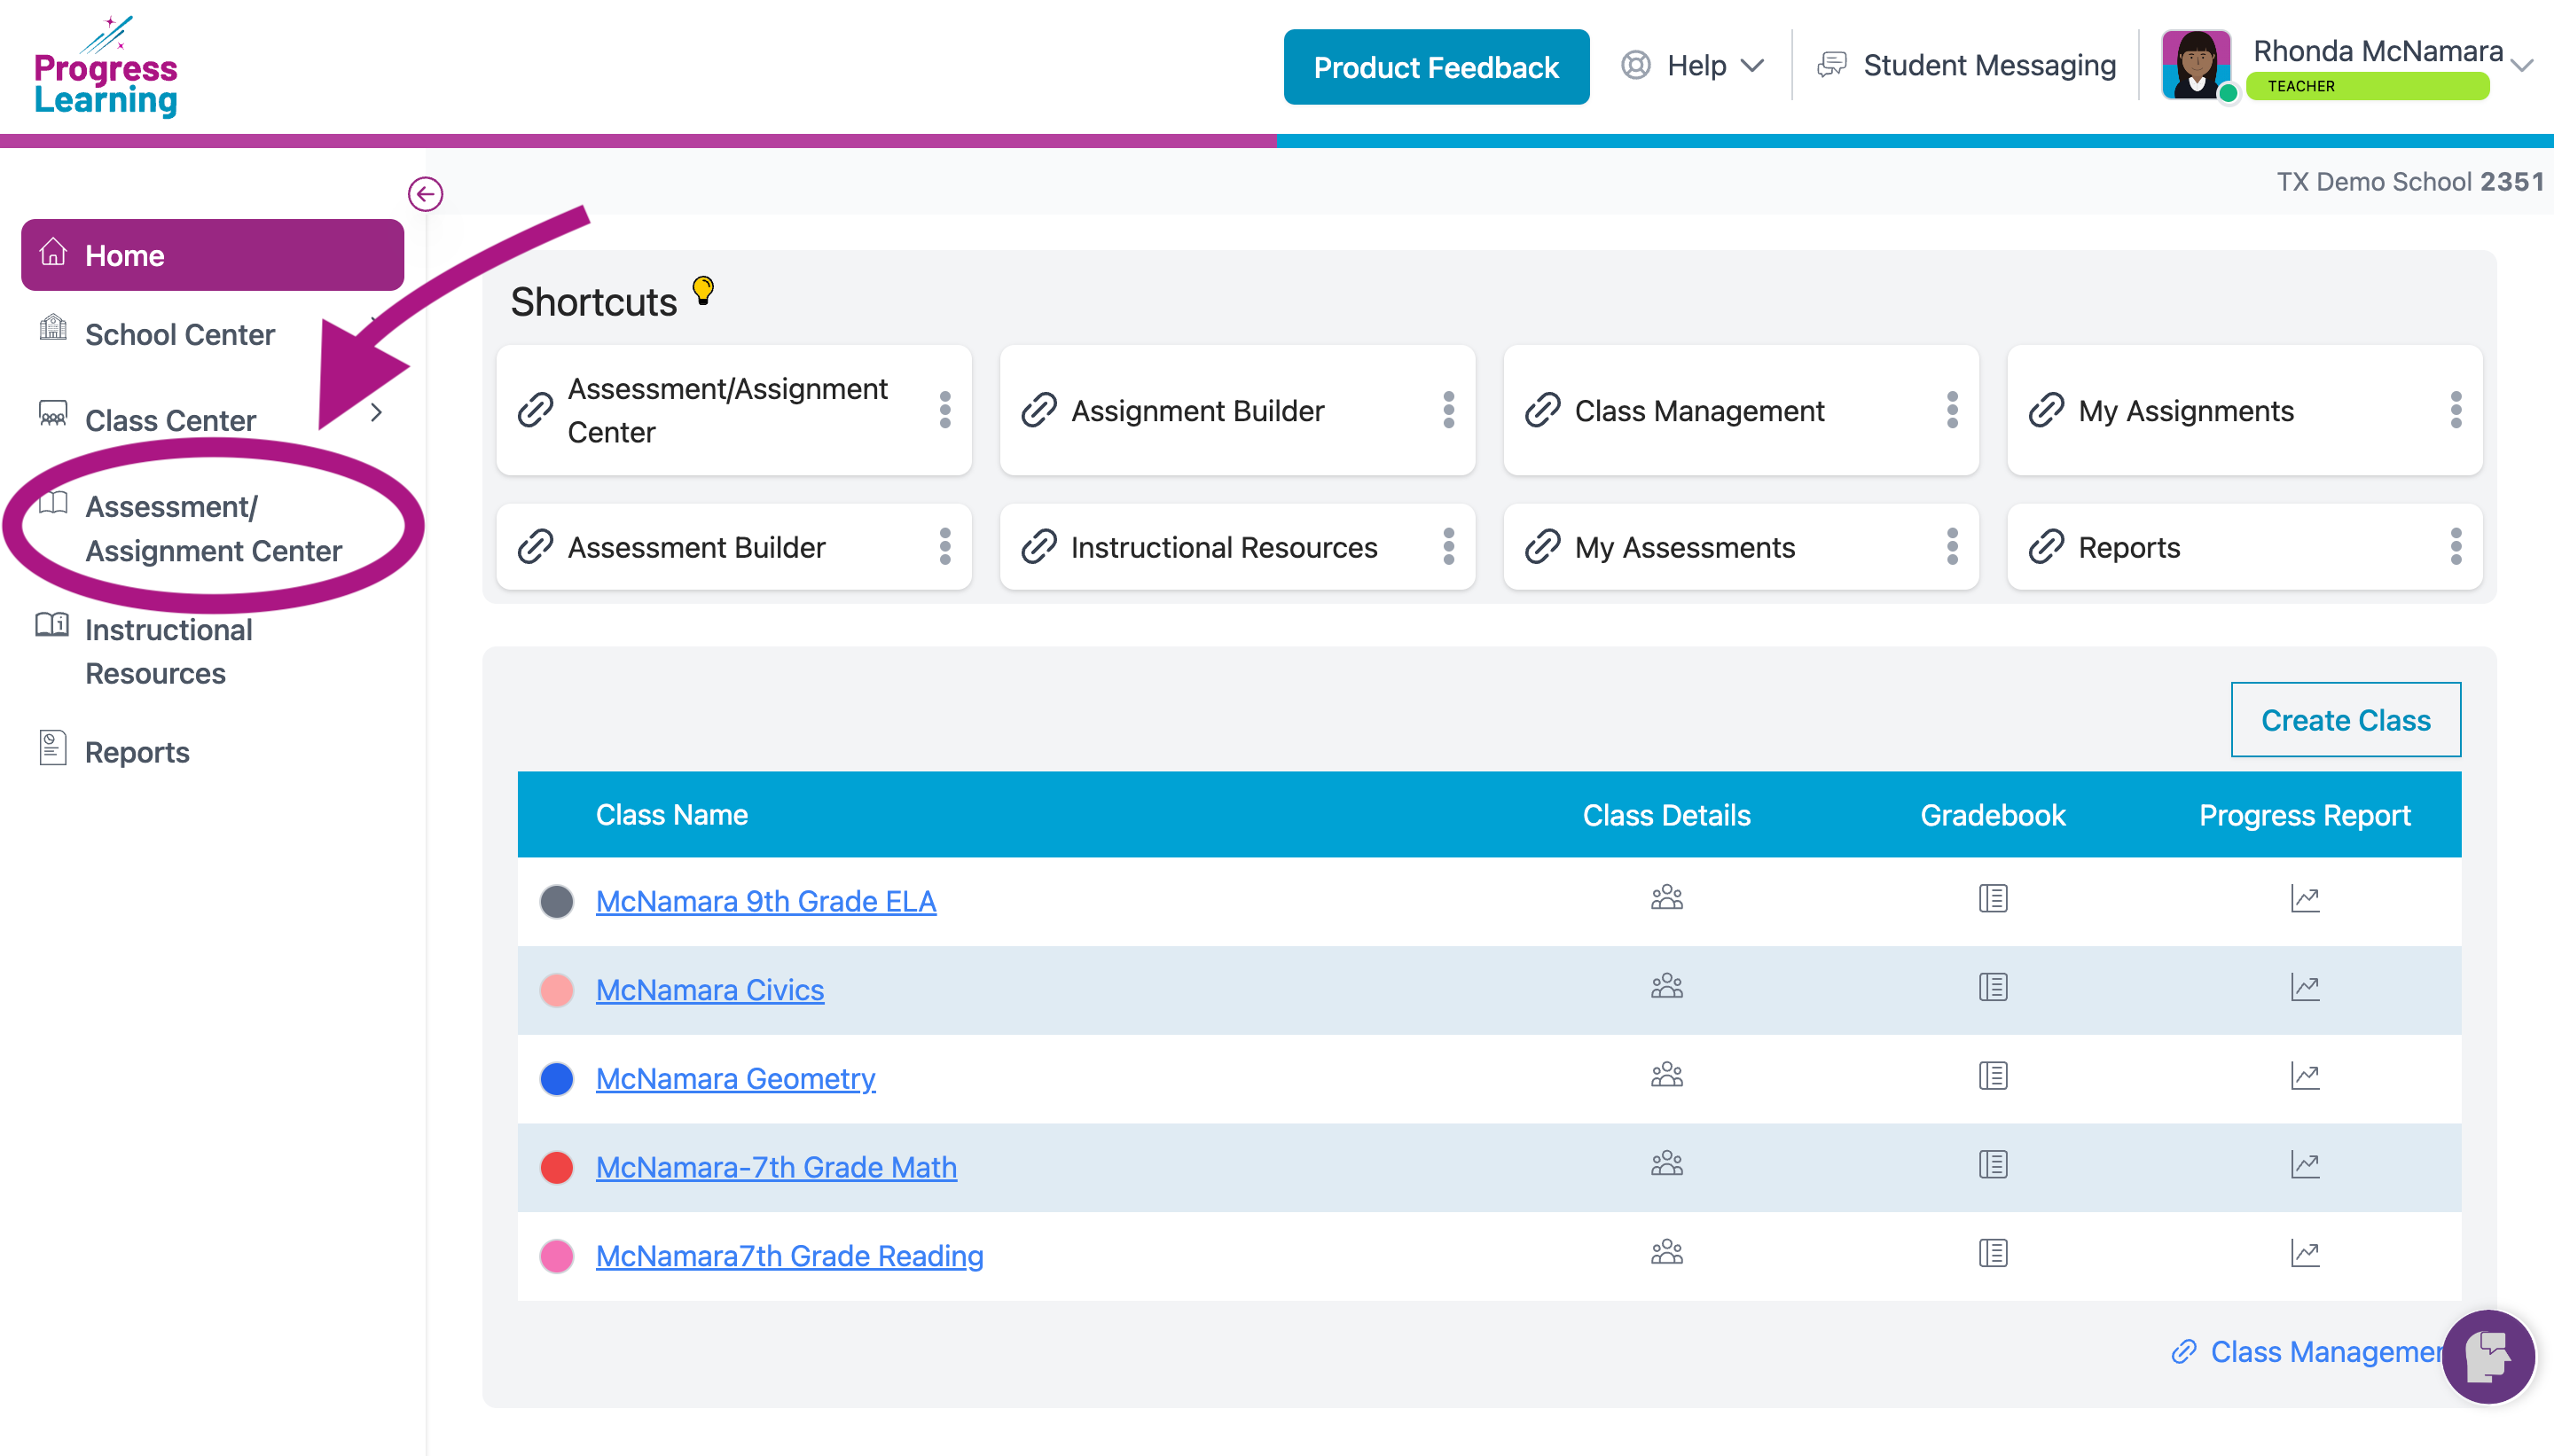
Task: Open the Reports shortcut card
Action: tap(2244, 547)
